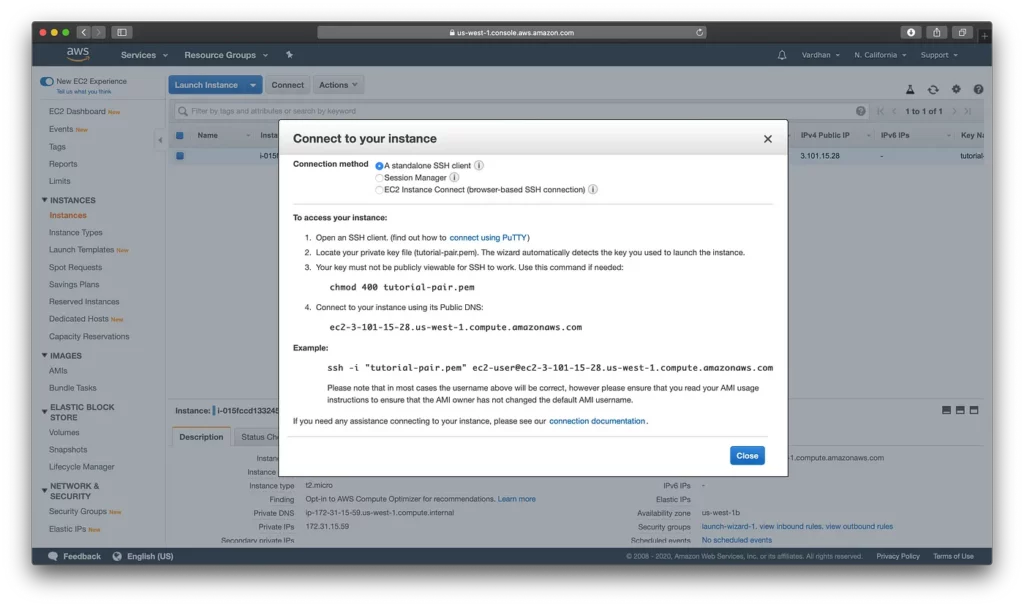The height and width of the screenshot is (607, 1024).
Task: Open the notifications bell
Action: click(x=782, y=56)
